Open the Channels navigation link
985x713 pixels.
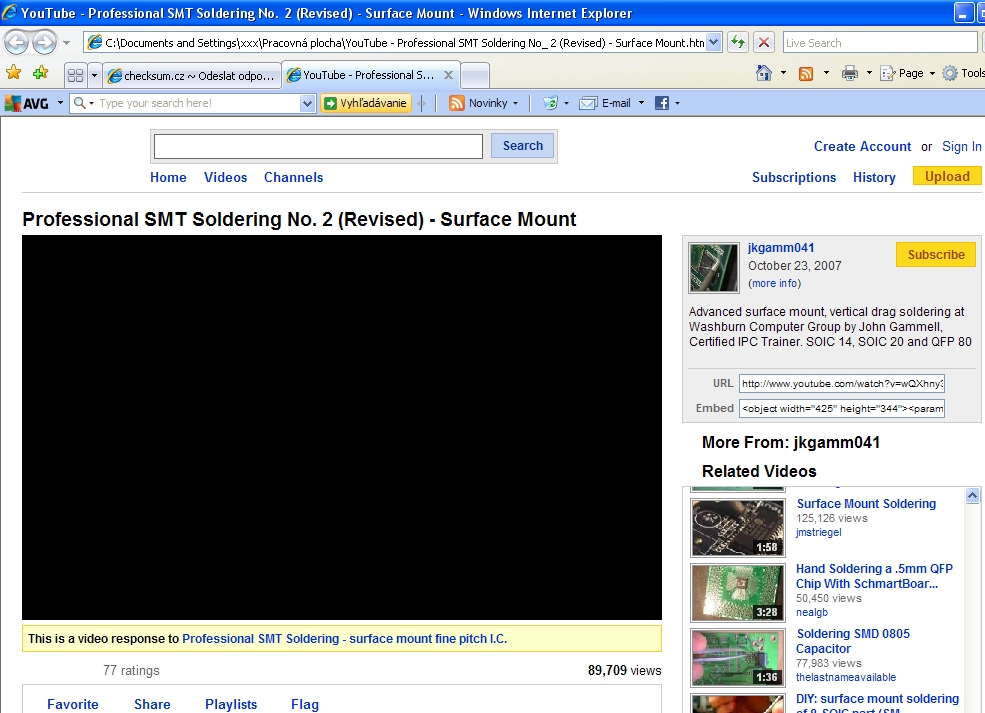pyautogui.click(x=293, y=177)
